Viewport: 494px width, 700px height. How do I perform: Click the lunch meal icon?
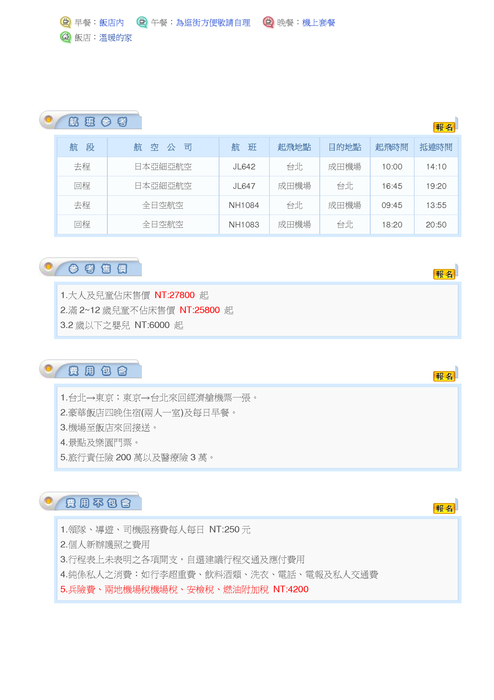(x=142, y=22)
